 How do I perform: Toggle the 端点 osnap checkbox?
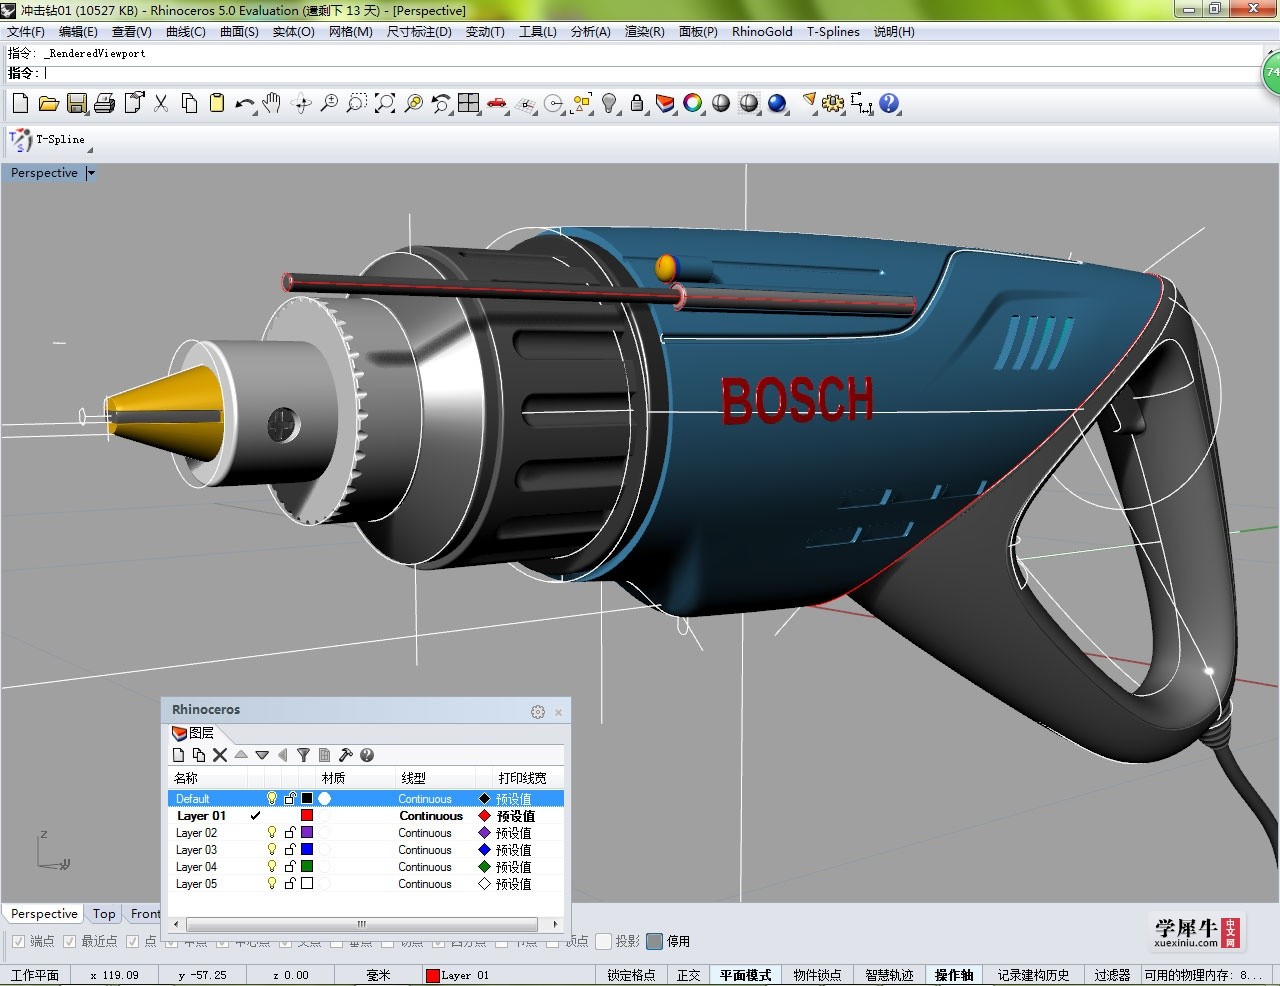pyautogui.click(x=18, y=941)
